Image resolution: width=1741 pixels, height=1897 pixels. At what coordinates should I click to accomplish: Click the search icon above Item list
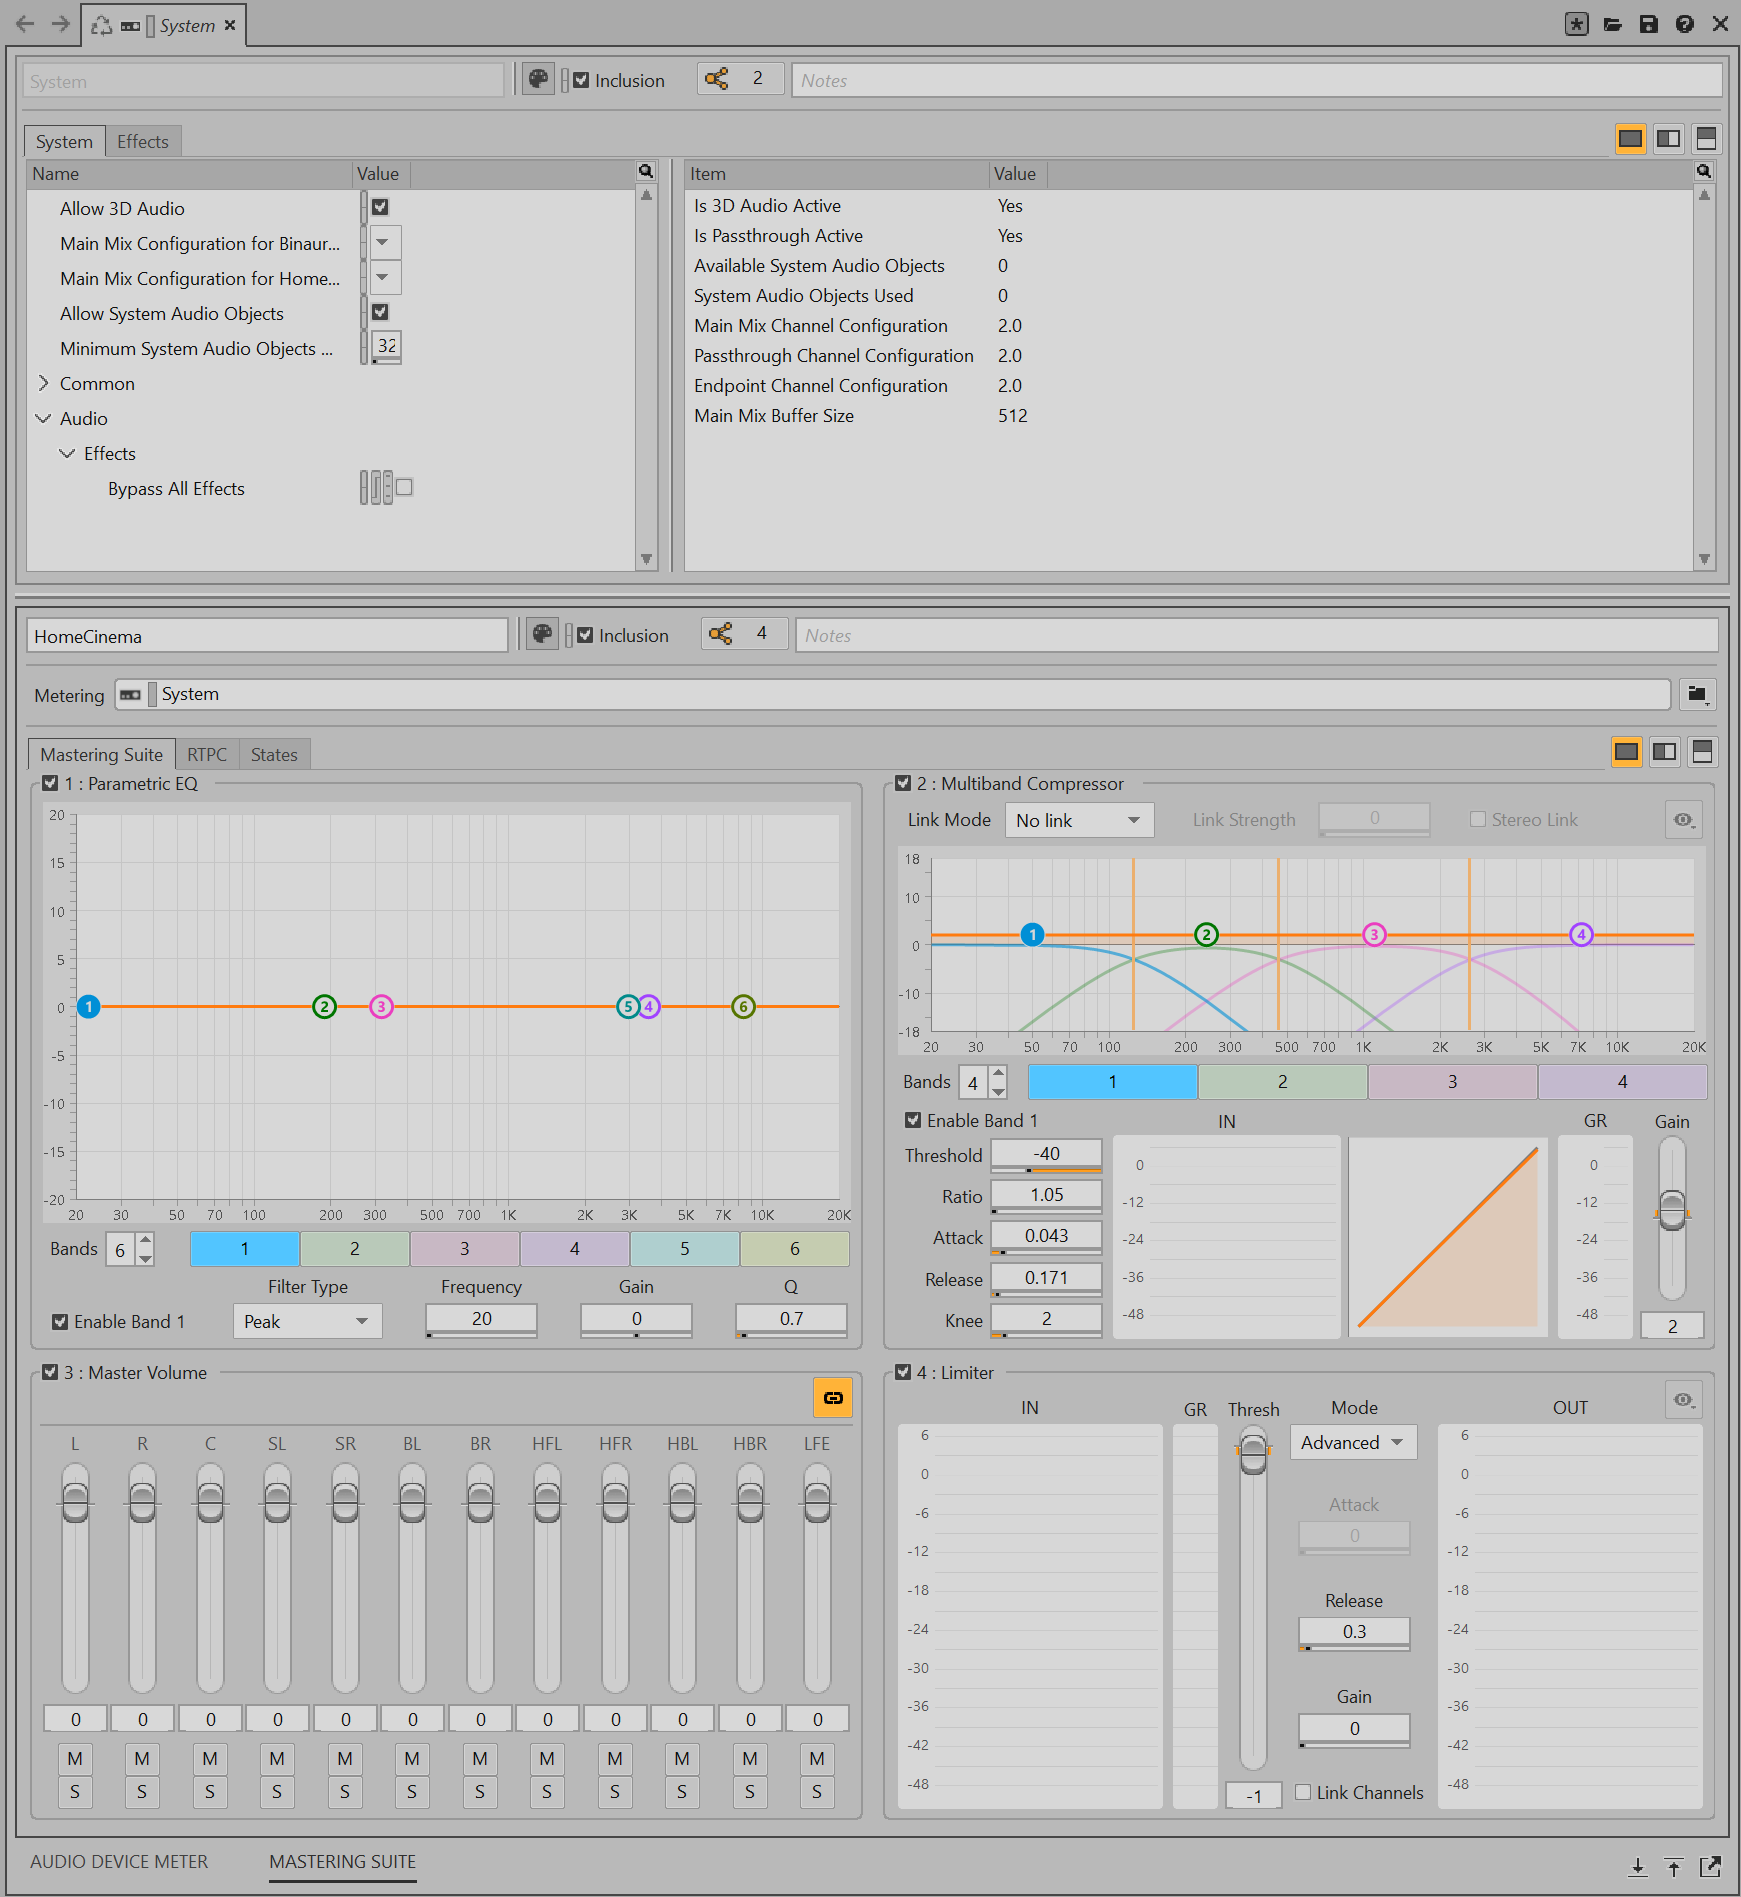[x=1704, y=172]
